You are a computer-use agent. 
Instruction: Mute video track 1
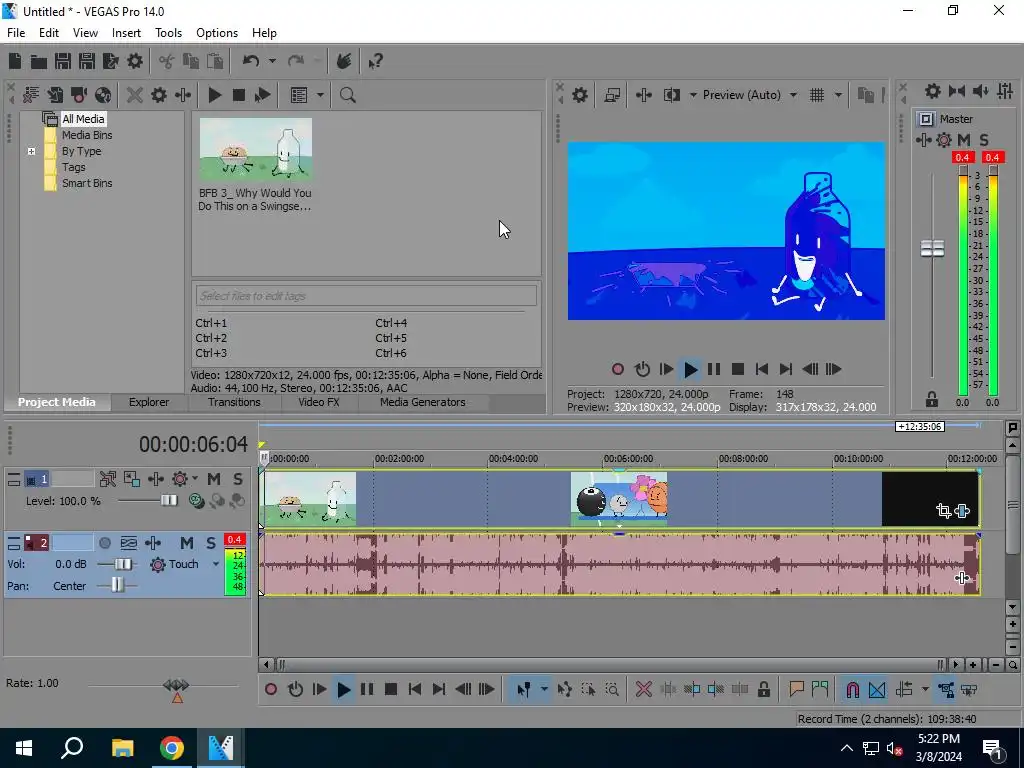[214, 479]
